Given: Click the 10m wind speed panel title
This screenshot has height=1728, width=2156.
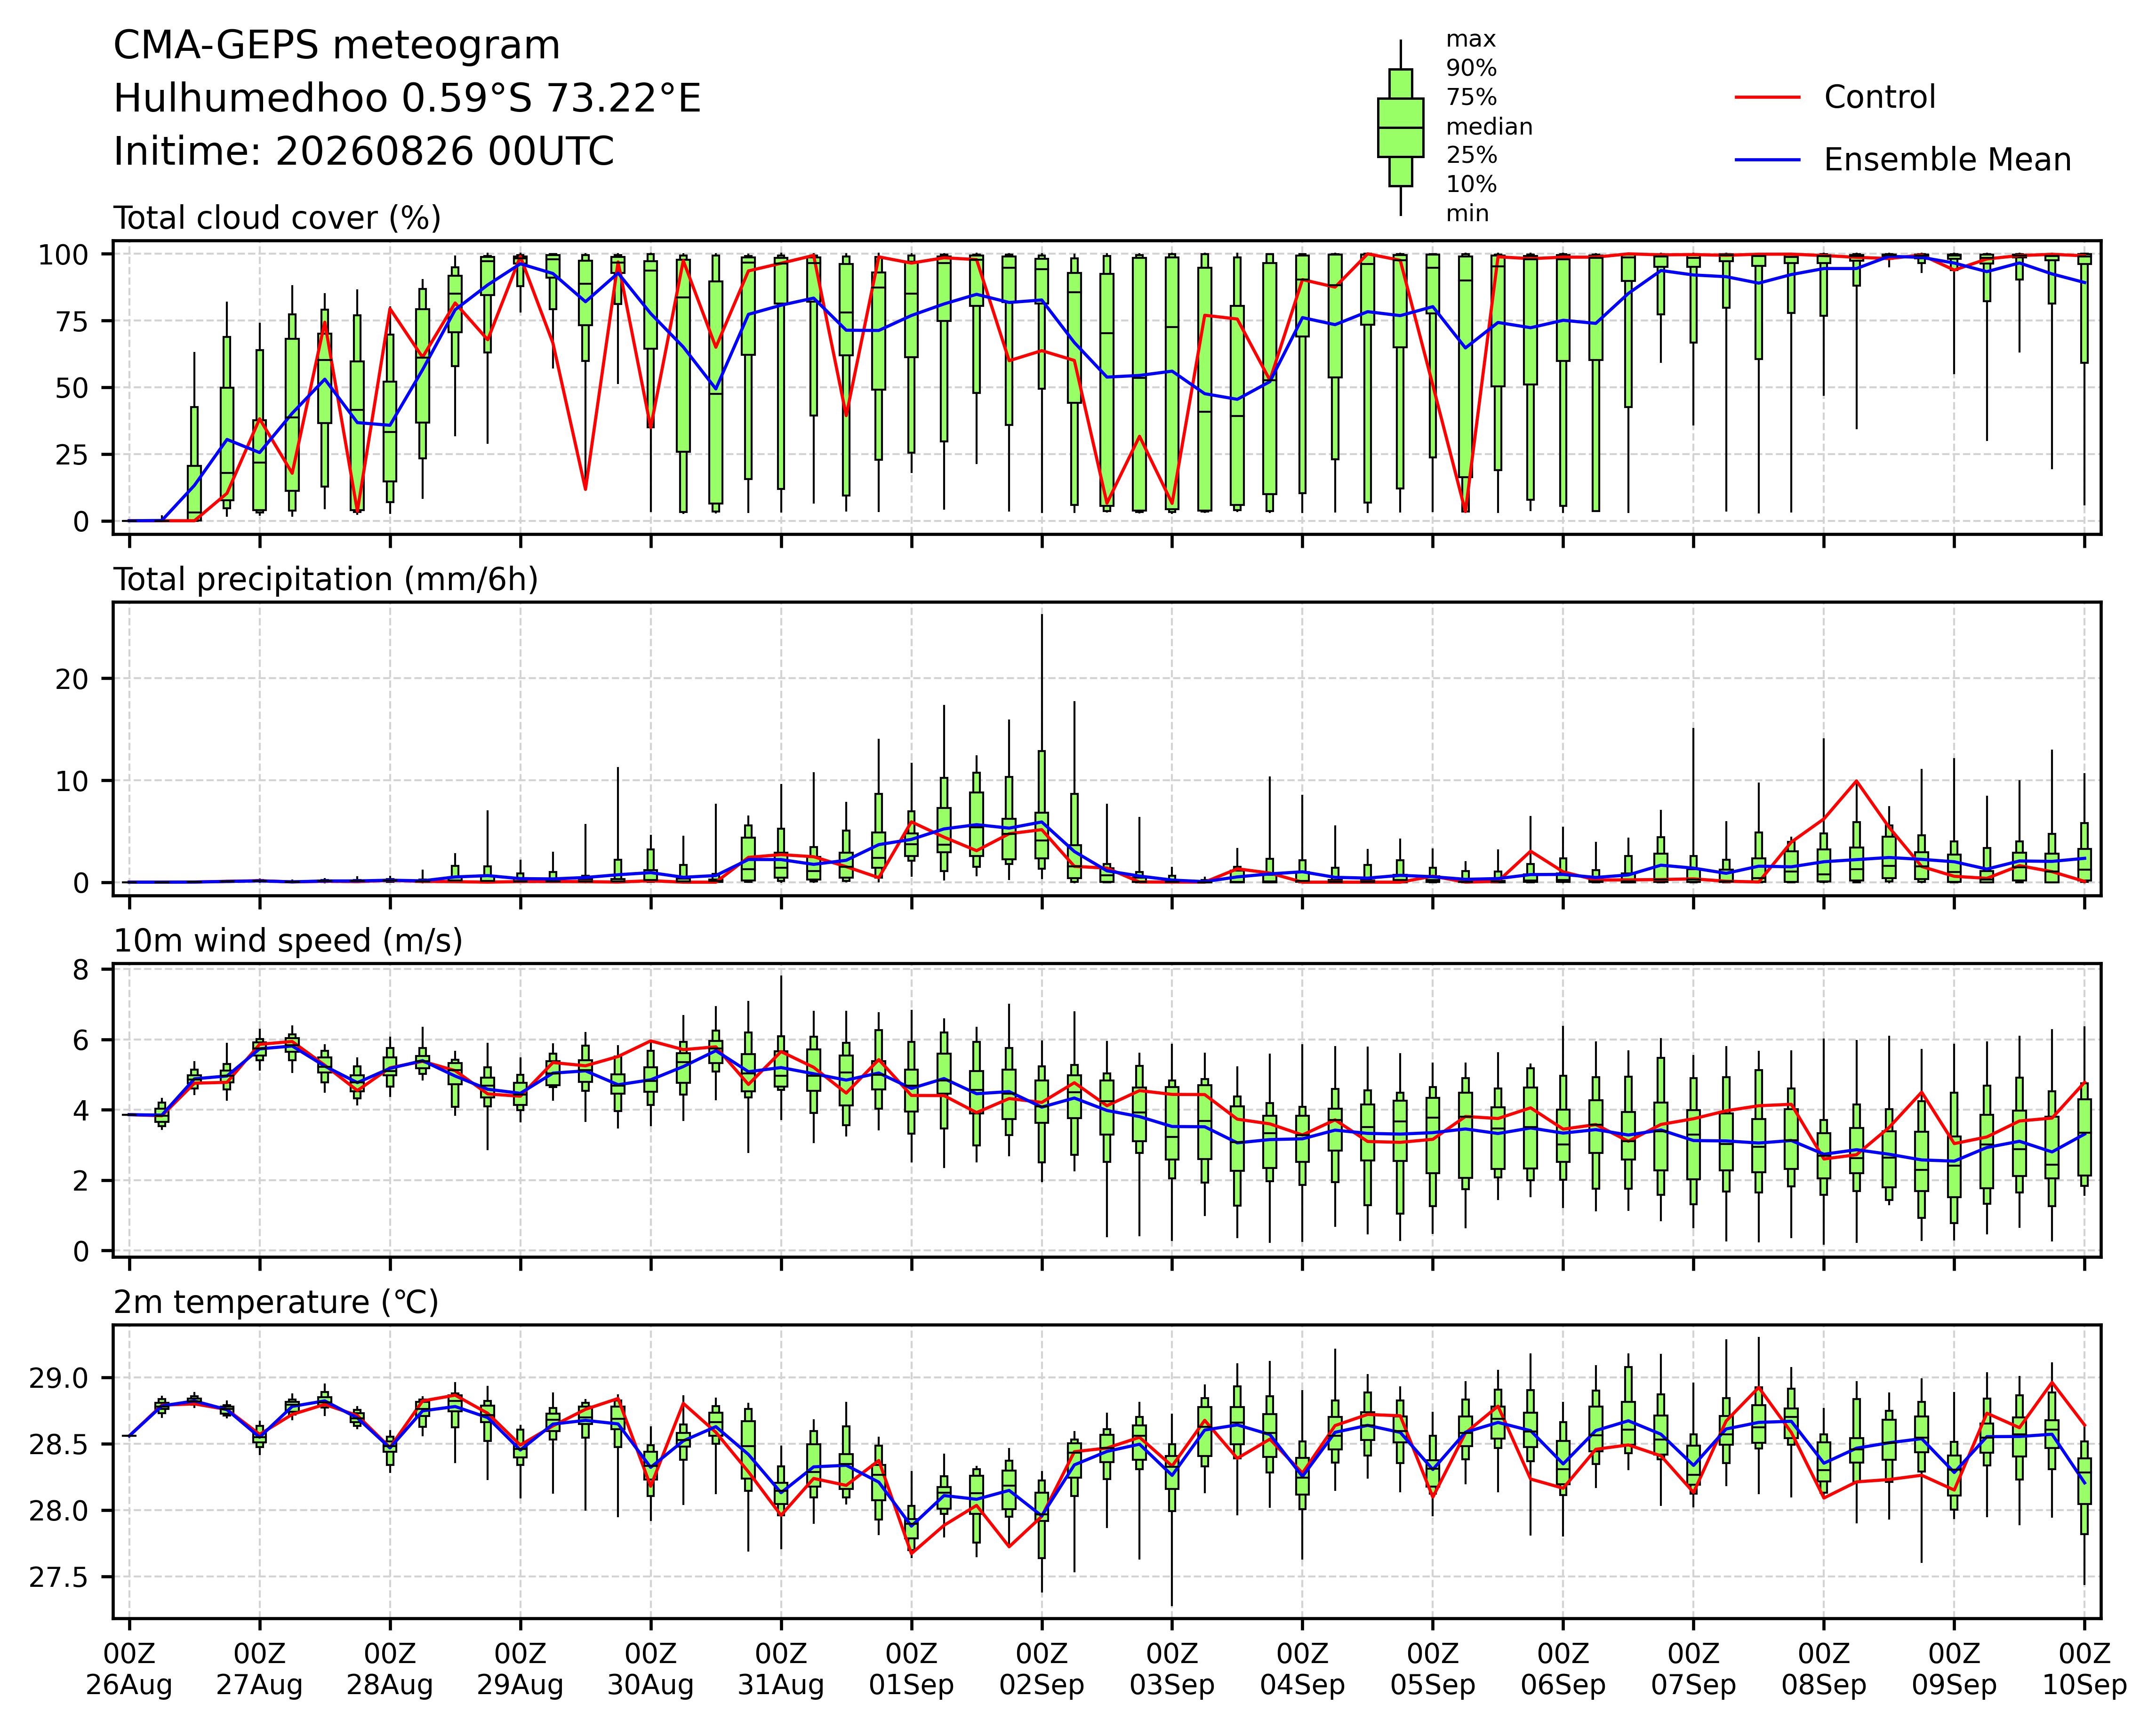Looking at the screenshot, I should pyautogui.click(x=288, y=941).
